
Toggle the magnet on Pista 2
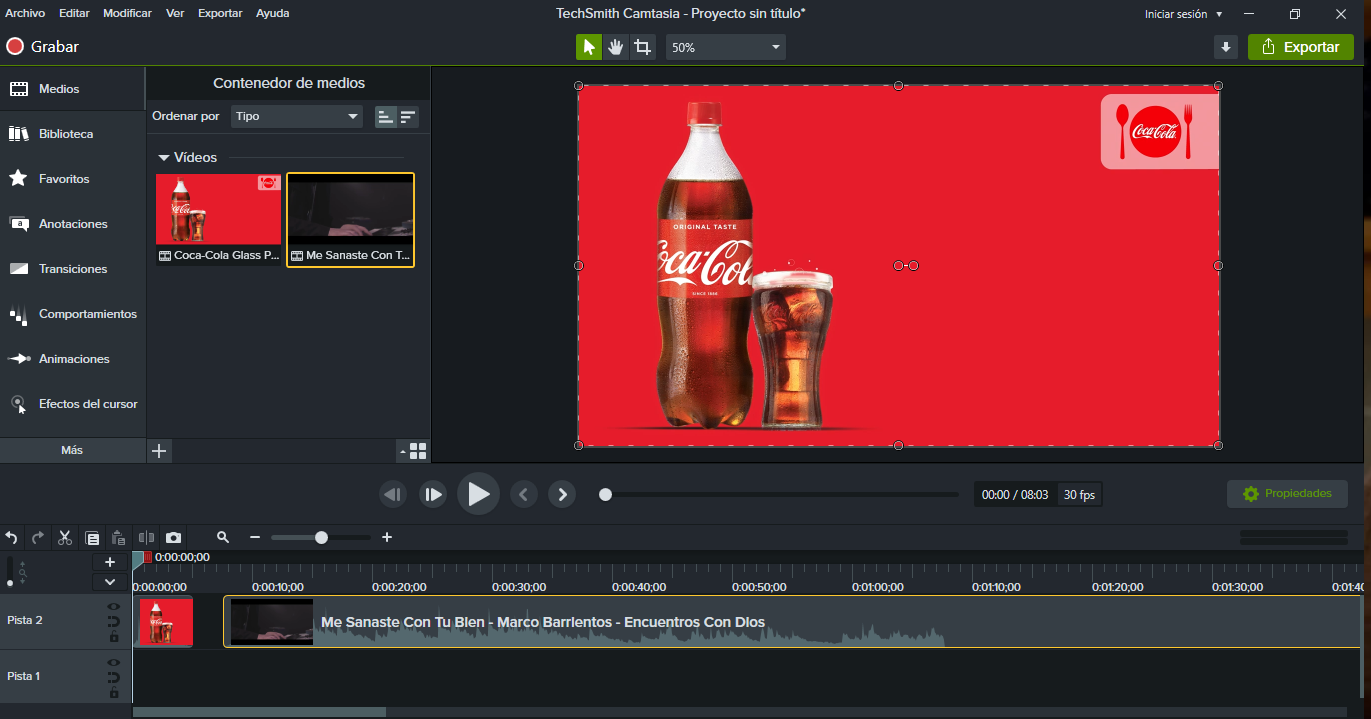(114, 621)
